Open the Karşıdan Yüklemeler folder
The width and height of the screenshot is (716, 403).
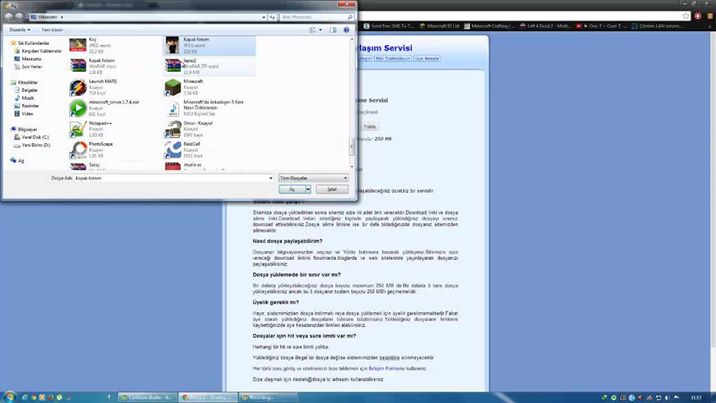(x=38, y=51)
